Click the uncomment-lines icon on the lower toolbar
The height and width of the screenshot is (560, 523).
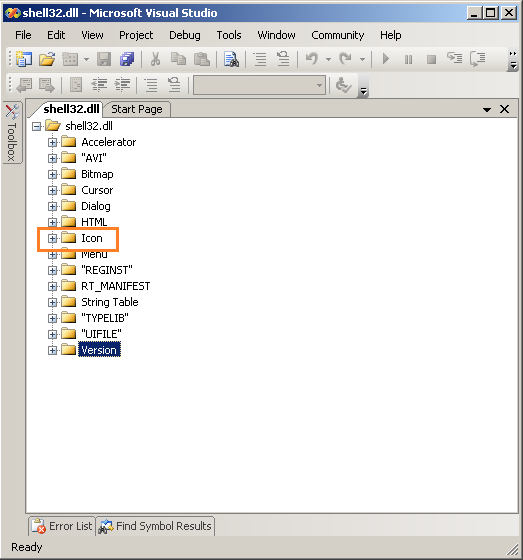(x=174, y=84)
